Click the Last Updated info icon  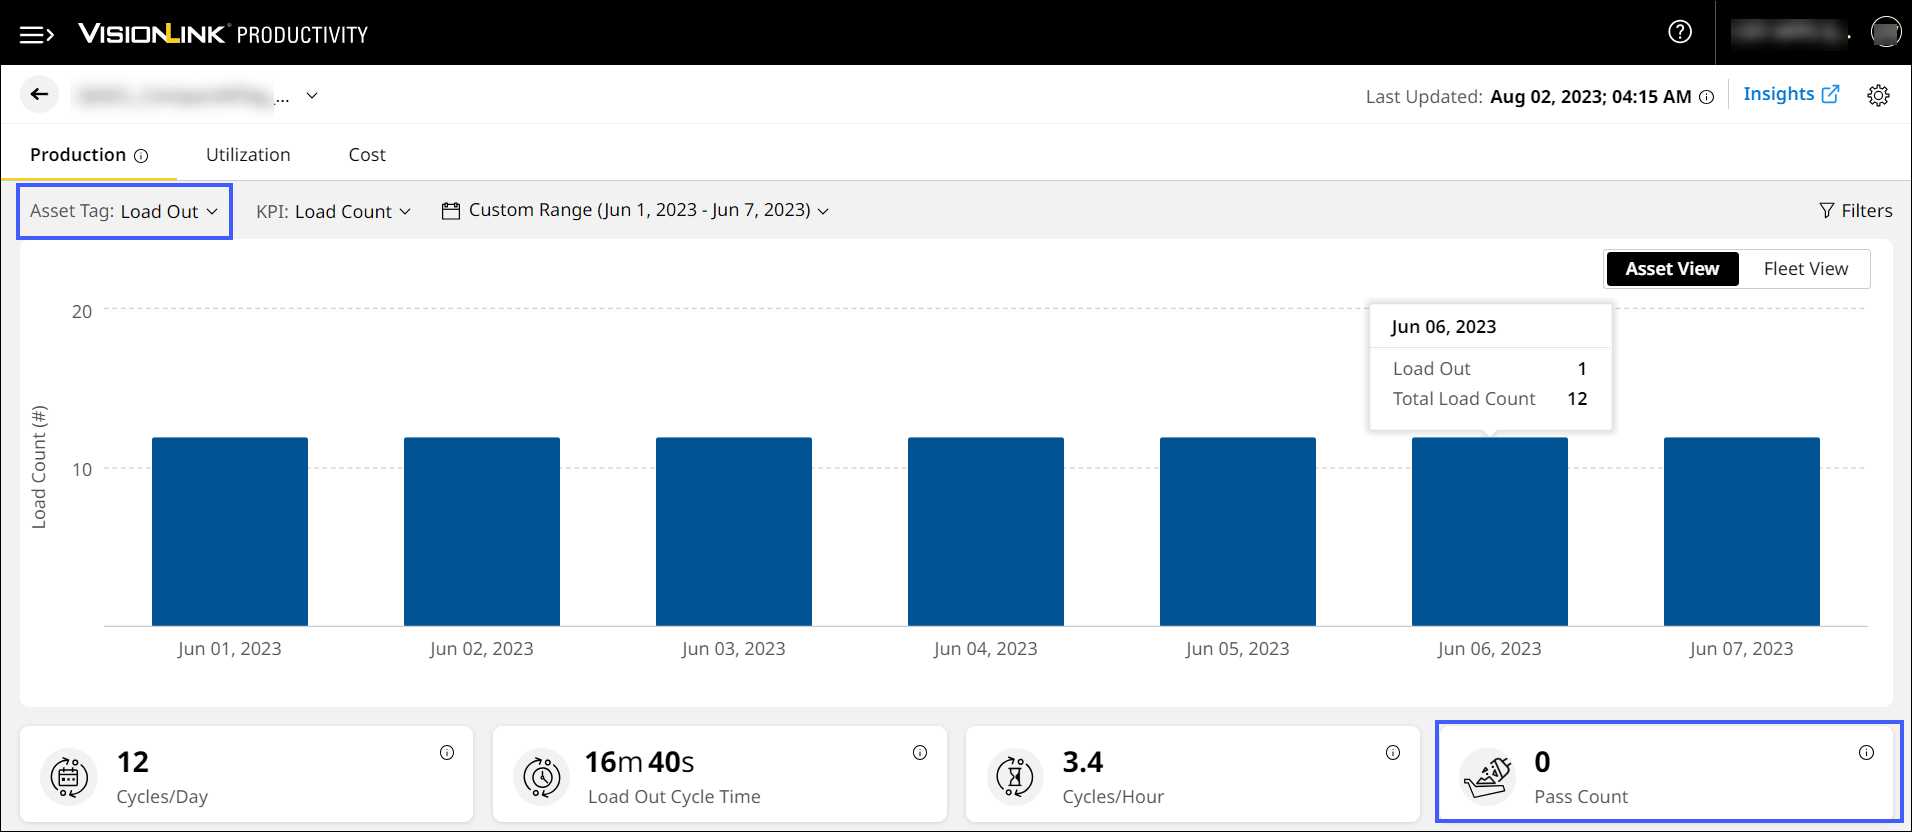click(1707, 97)
